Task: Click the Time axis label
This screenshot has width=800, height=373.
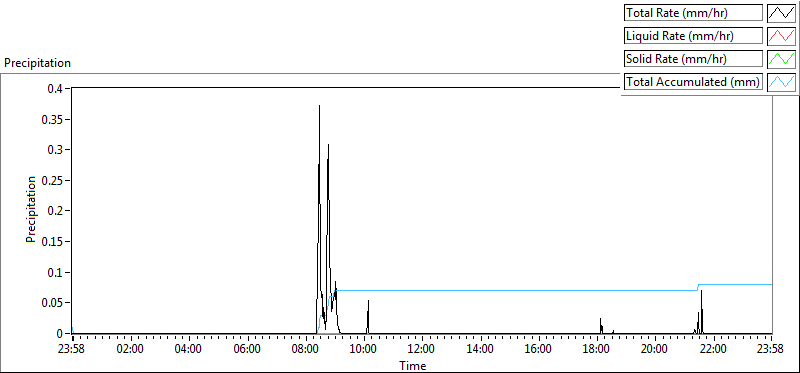Action: pos(412,365)
